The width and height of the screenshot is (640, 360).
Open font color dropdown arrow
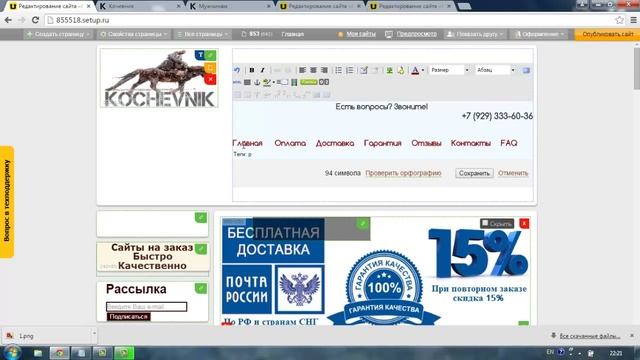pos(423,70)
